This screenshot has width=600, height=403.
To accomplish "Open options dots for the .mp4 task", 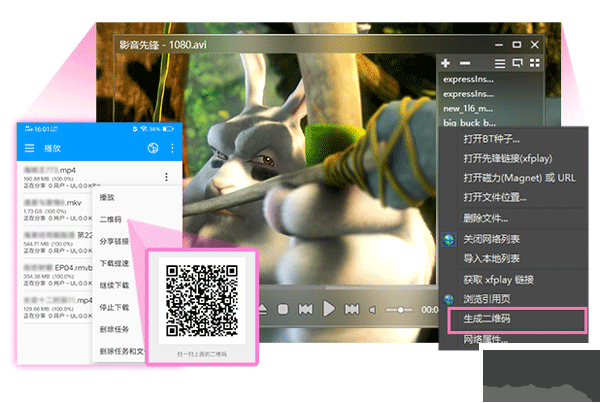I will (x=166, y=176).
